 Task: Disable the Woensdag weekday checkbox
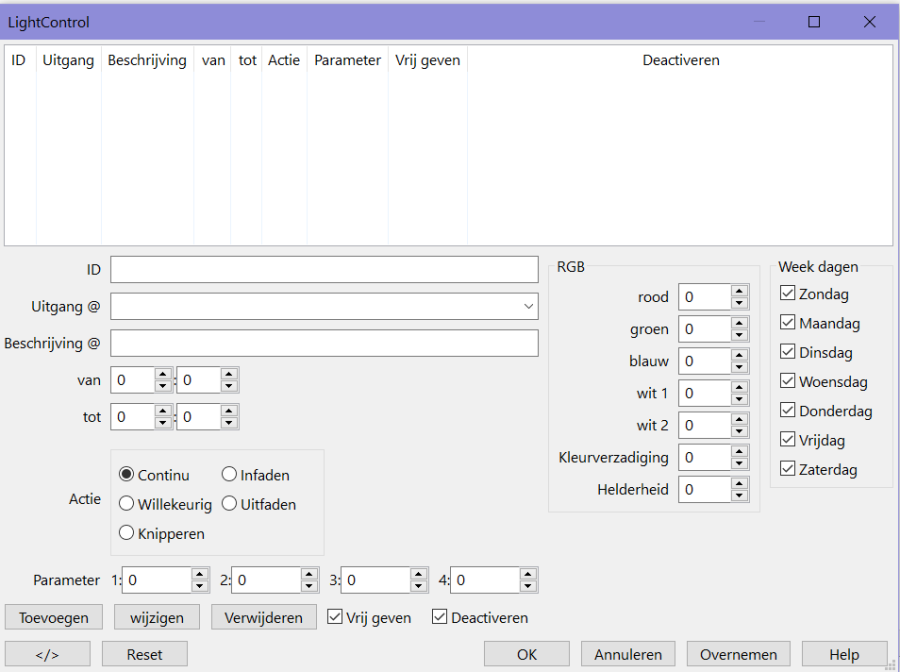[x=788, y=382]
